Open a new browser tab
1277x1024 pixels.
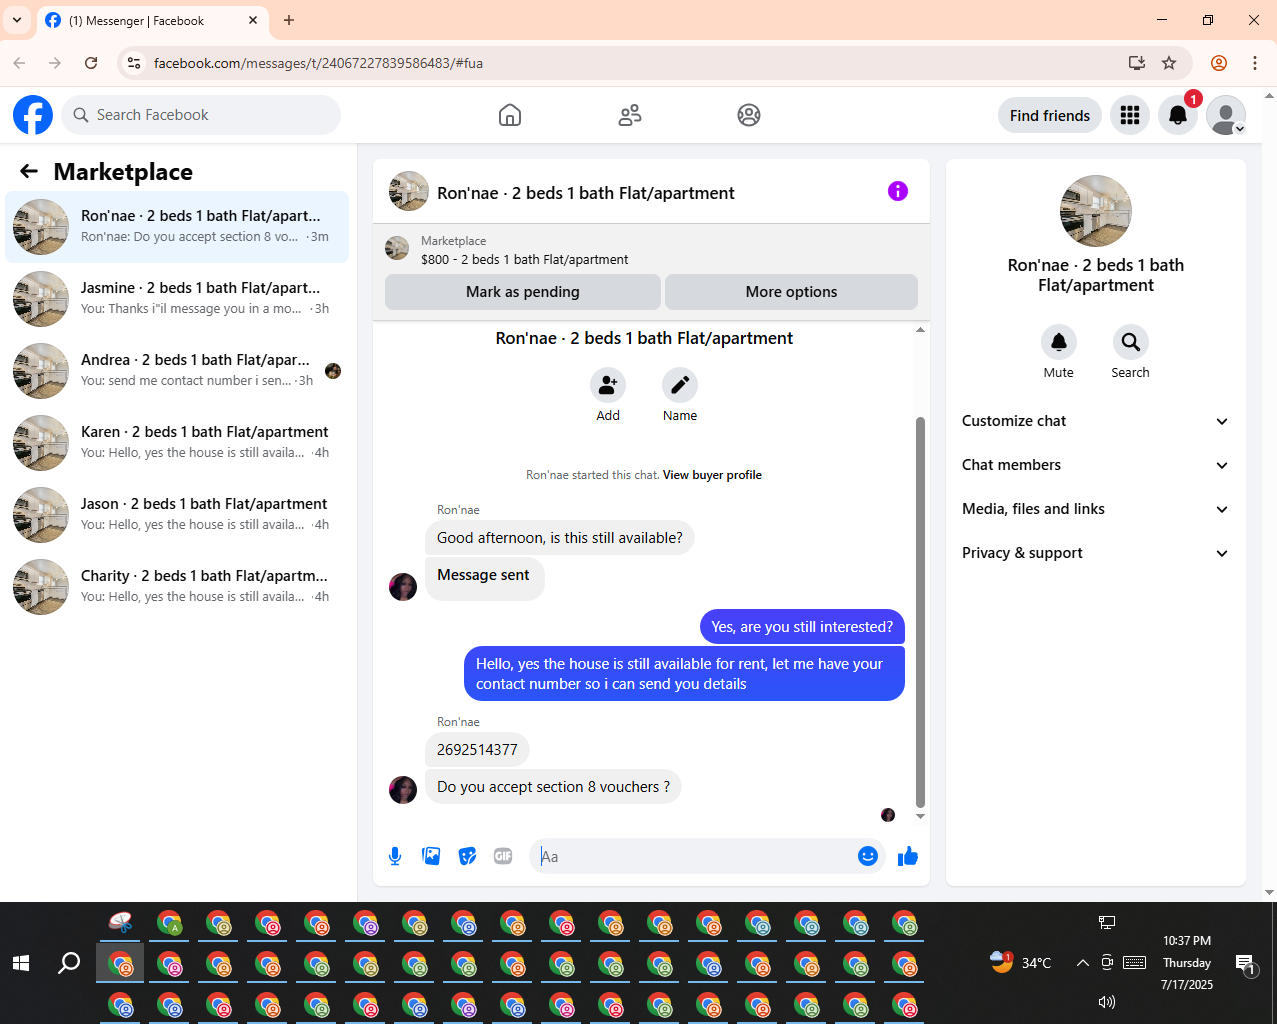pyautogui.click(x=289, y=20)
